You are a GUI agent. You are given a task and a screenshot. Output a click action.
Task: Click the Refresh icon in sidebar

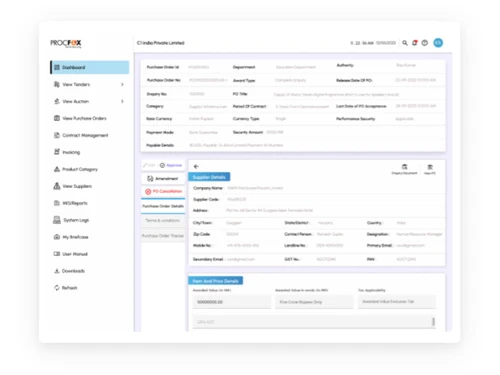(57, 288)
